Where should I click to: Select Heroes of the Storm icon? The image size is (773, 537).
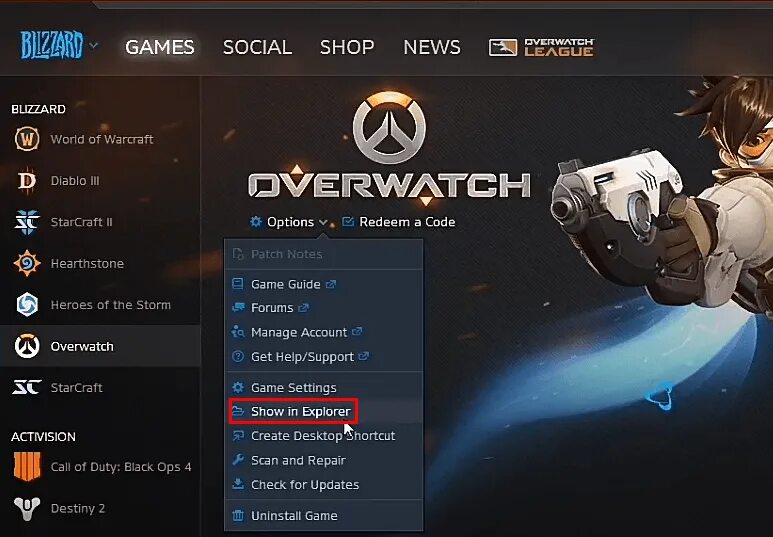(x=27, y=305)
